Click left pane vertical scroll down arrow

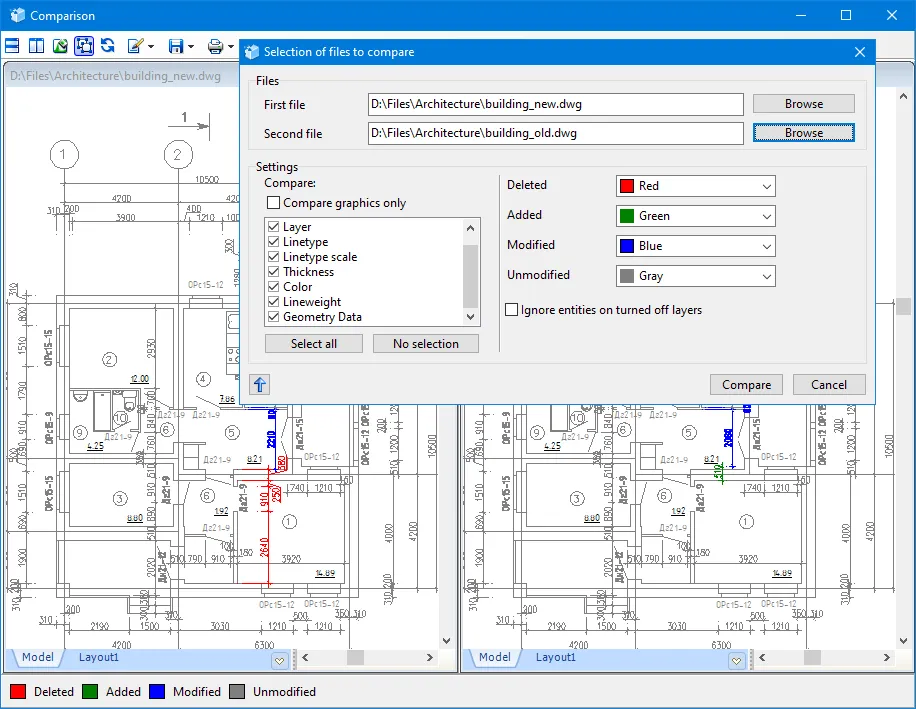click(446, 641)
